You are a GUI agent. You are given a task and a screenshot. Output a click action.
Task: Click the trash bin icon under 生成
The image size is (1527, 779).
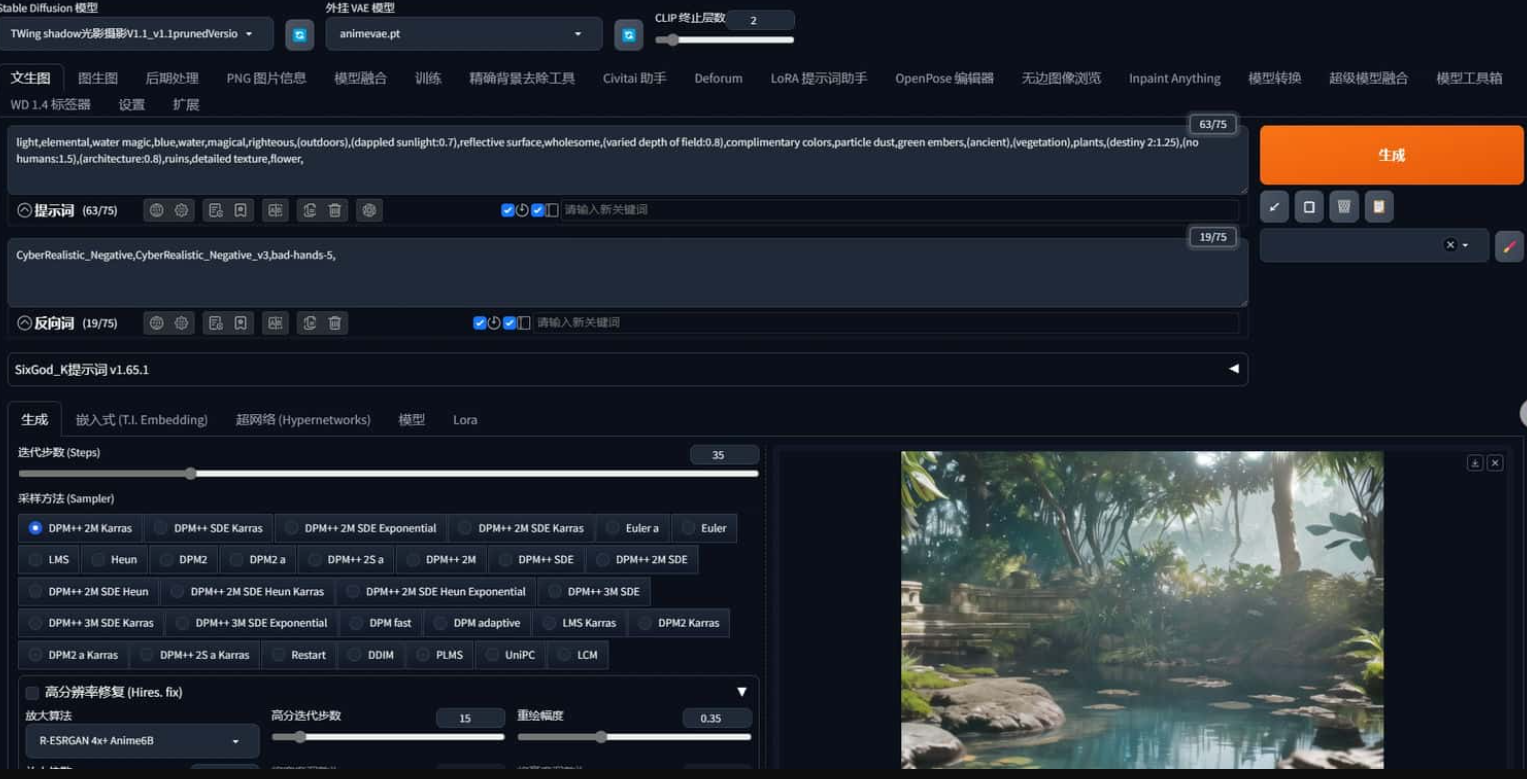(x=1344, y=207)
